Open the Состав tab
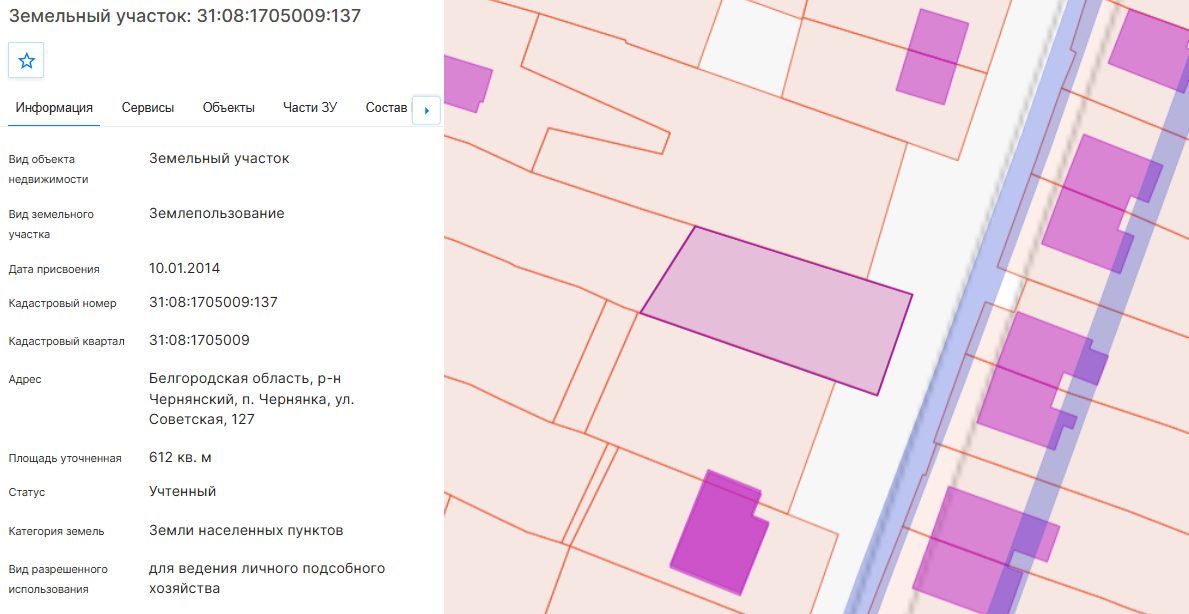Viewport: 1189px width, 614px height. point(387,108)
